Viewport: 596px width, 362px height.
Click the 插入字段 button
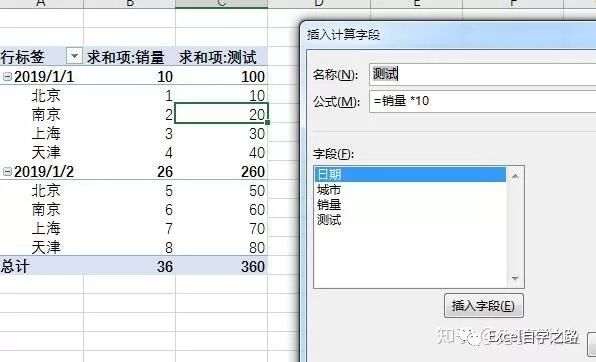483,305
